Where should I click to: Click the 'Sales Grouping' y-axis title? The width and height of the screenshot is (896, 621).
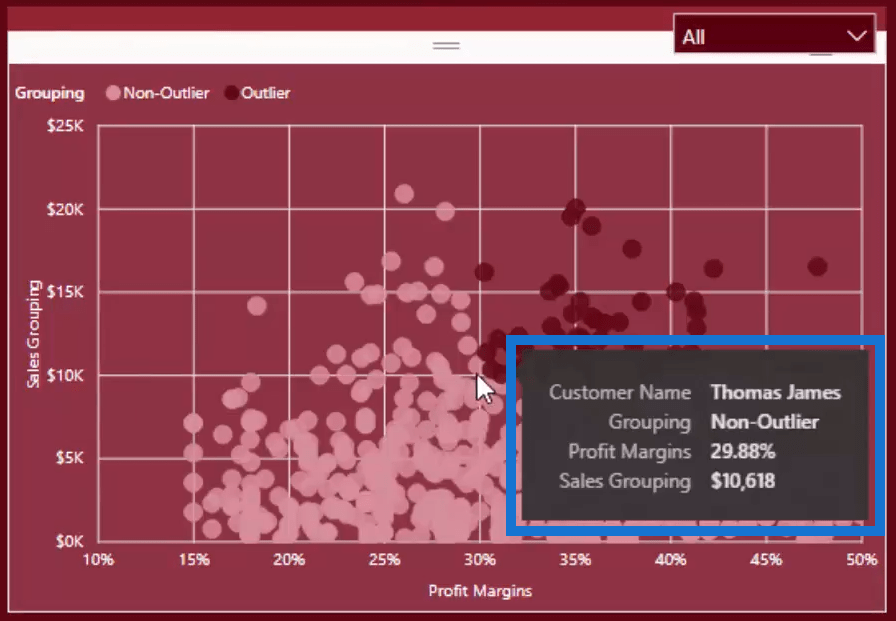tap(34, 334)
